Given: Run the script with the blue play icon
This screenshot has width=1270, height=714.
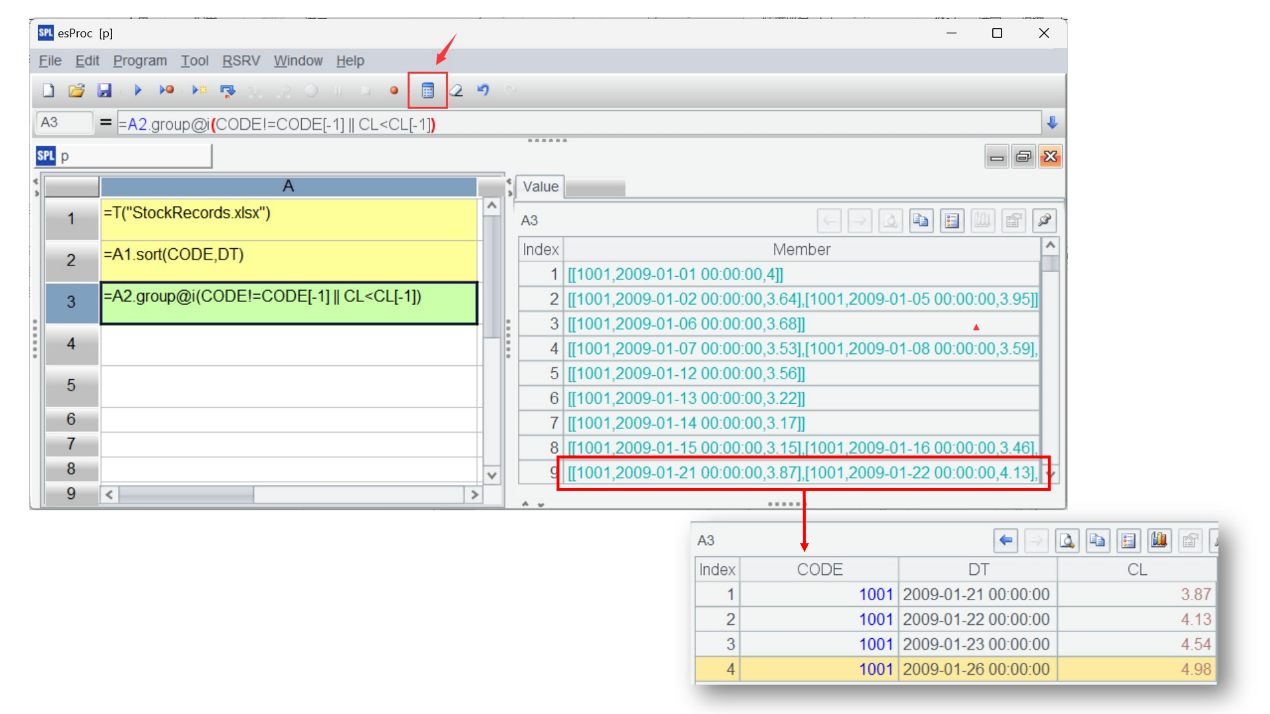Looking at the screenshot, I should (x=138, y=90).
